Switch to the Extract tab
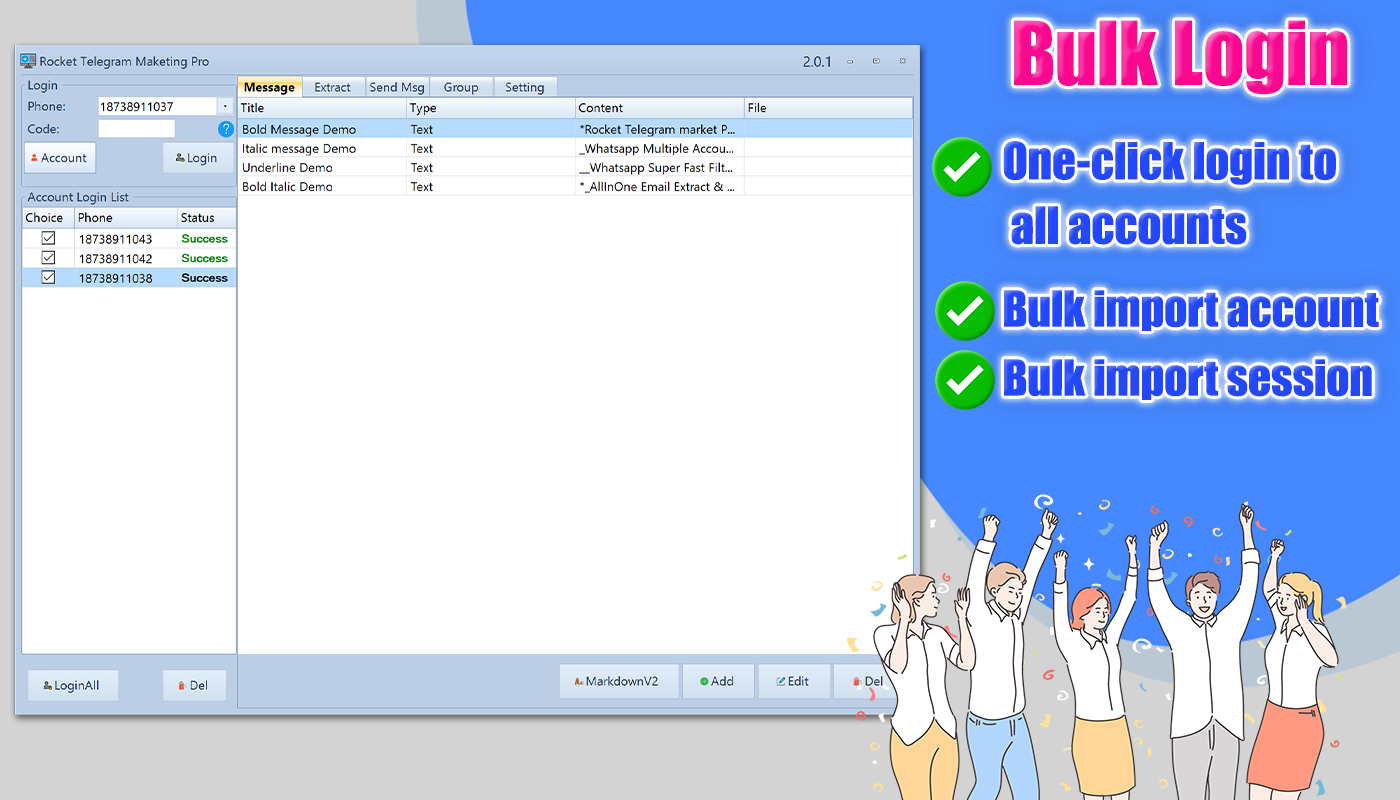Screen dimensions: 1400x800 [333, 87]
